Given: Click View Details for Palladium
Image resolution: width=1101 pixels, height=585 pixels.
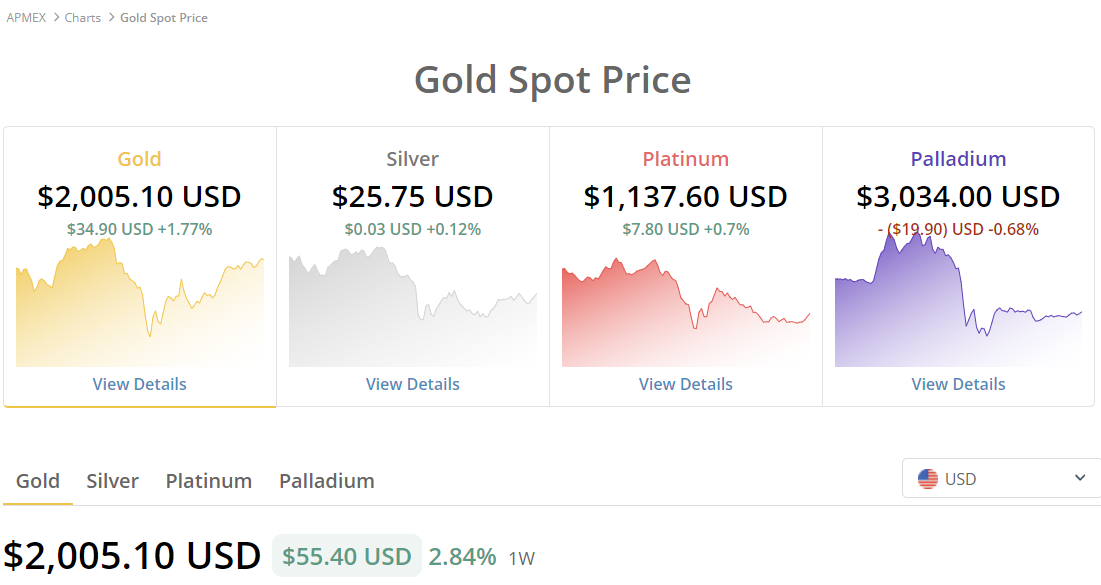Looking at the screenshot, I should point(958,384).
